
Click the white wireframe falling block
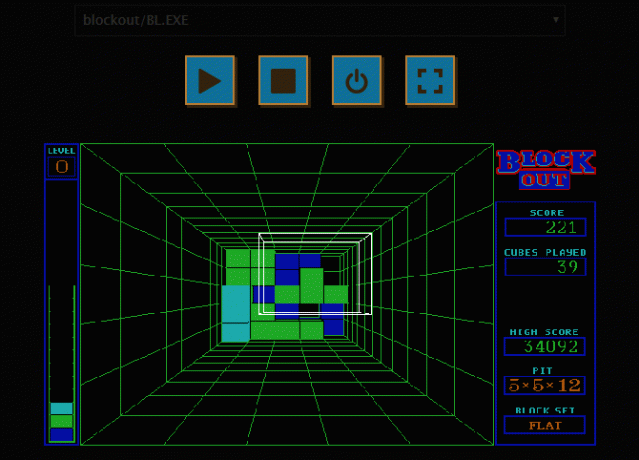315,274
